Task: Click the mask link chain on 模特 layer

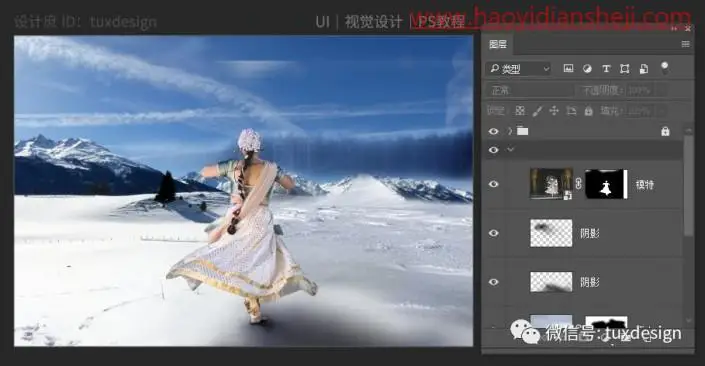Action: 579,184
